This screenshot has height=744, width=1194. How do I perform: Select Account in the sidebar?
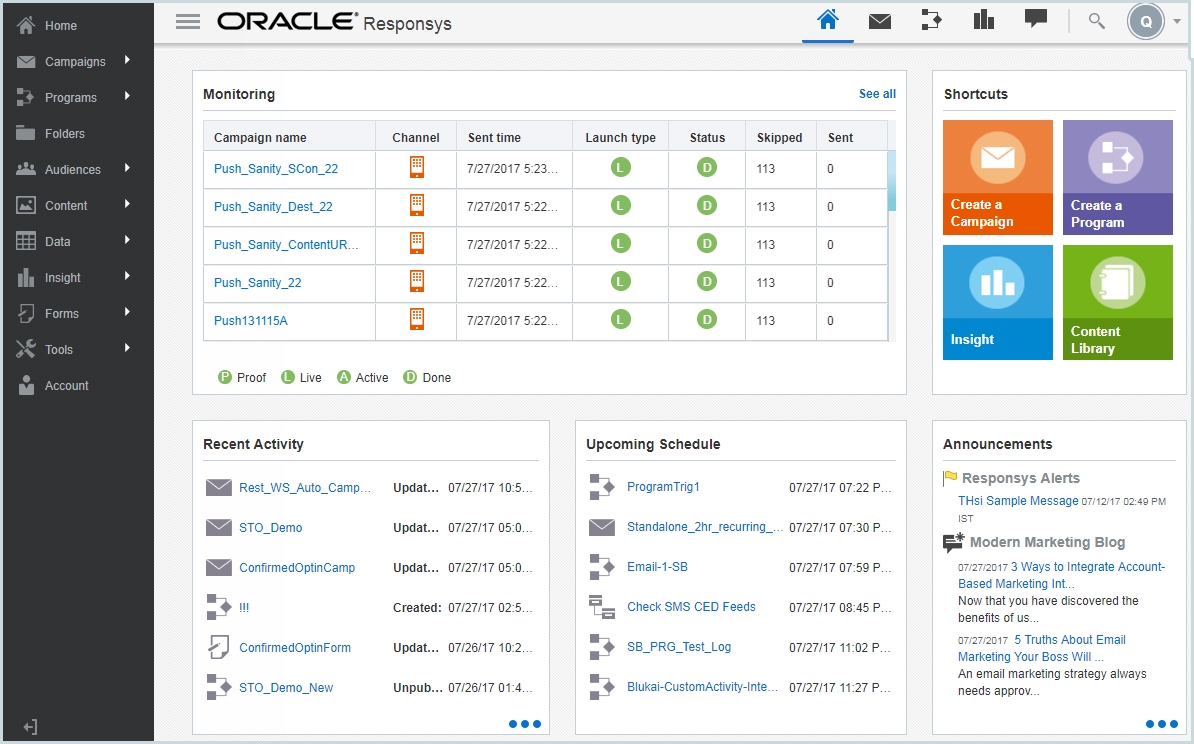pos(67,386)
